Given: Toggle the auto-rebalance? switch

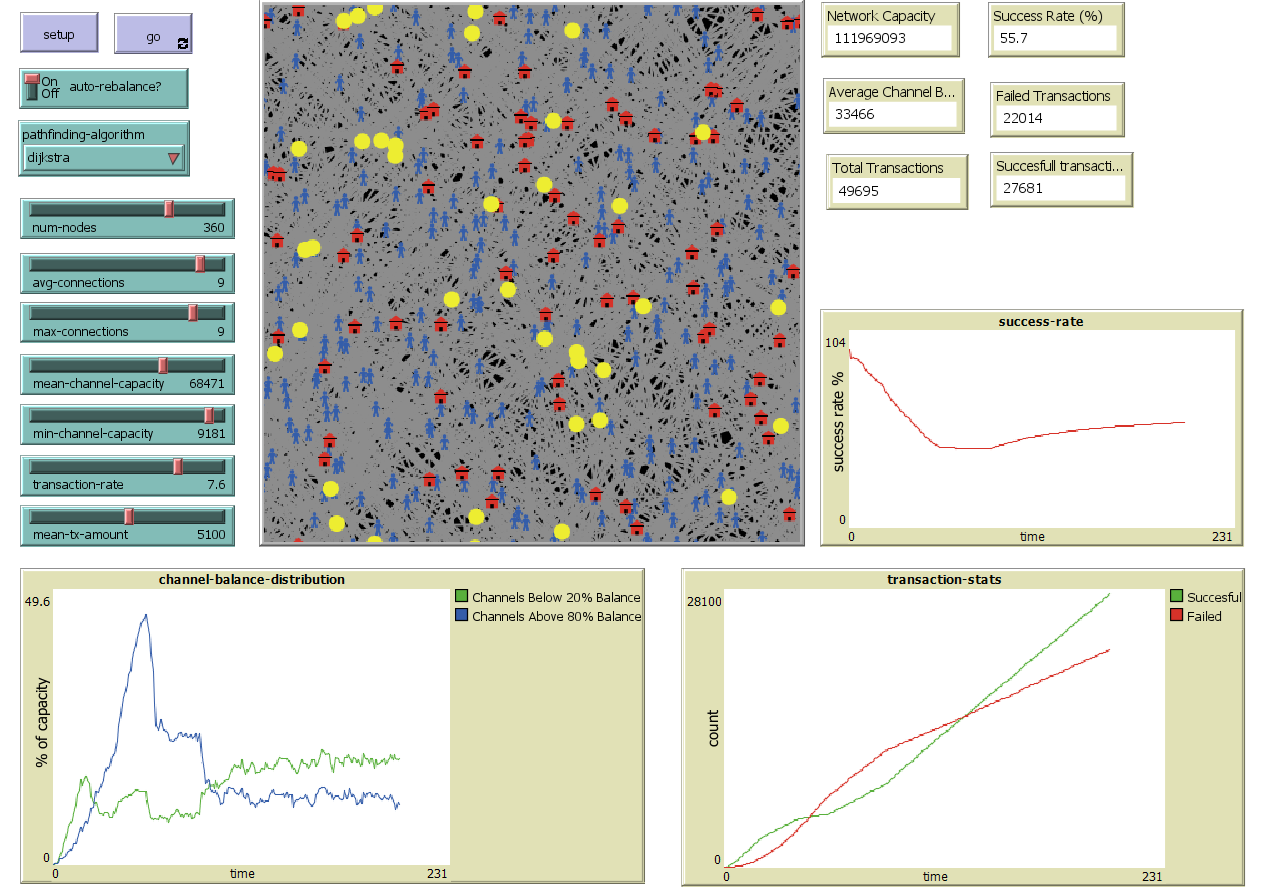Looking at the screenshot, I should pyautogui.click(x=32, y=87).
